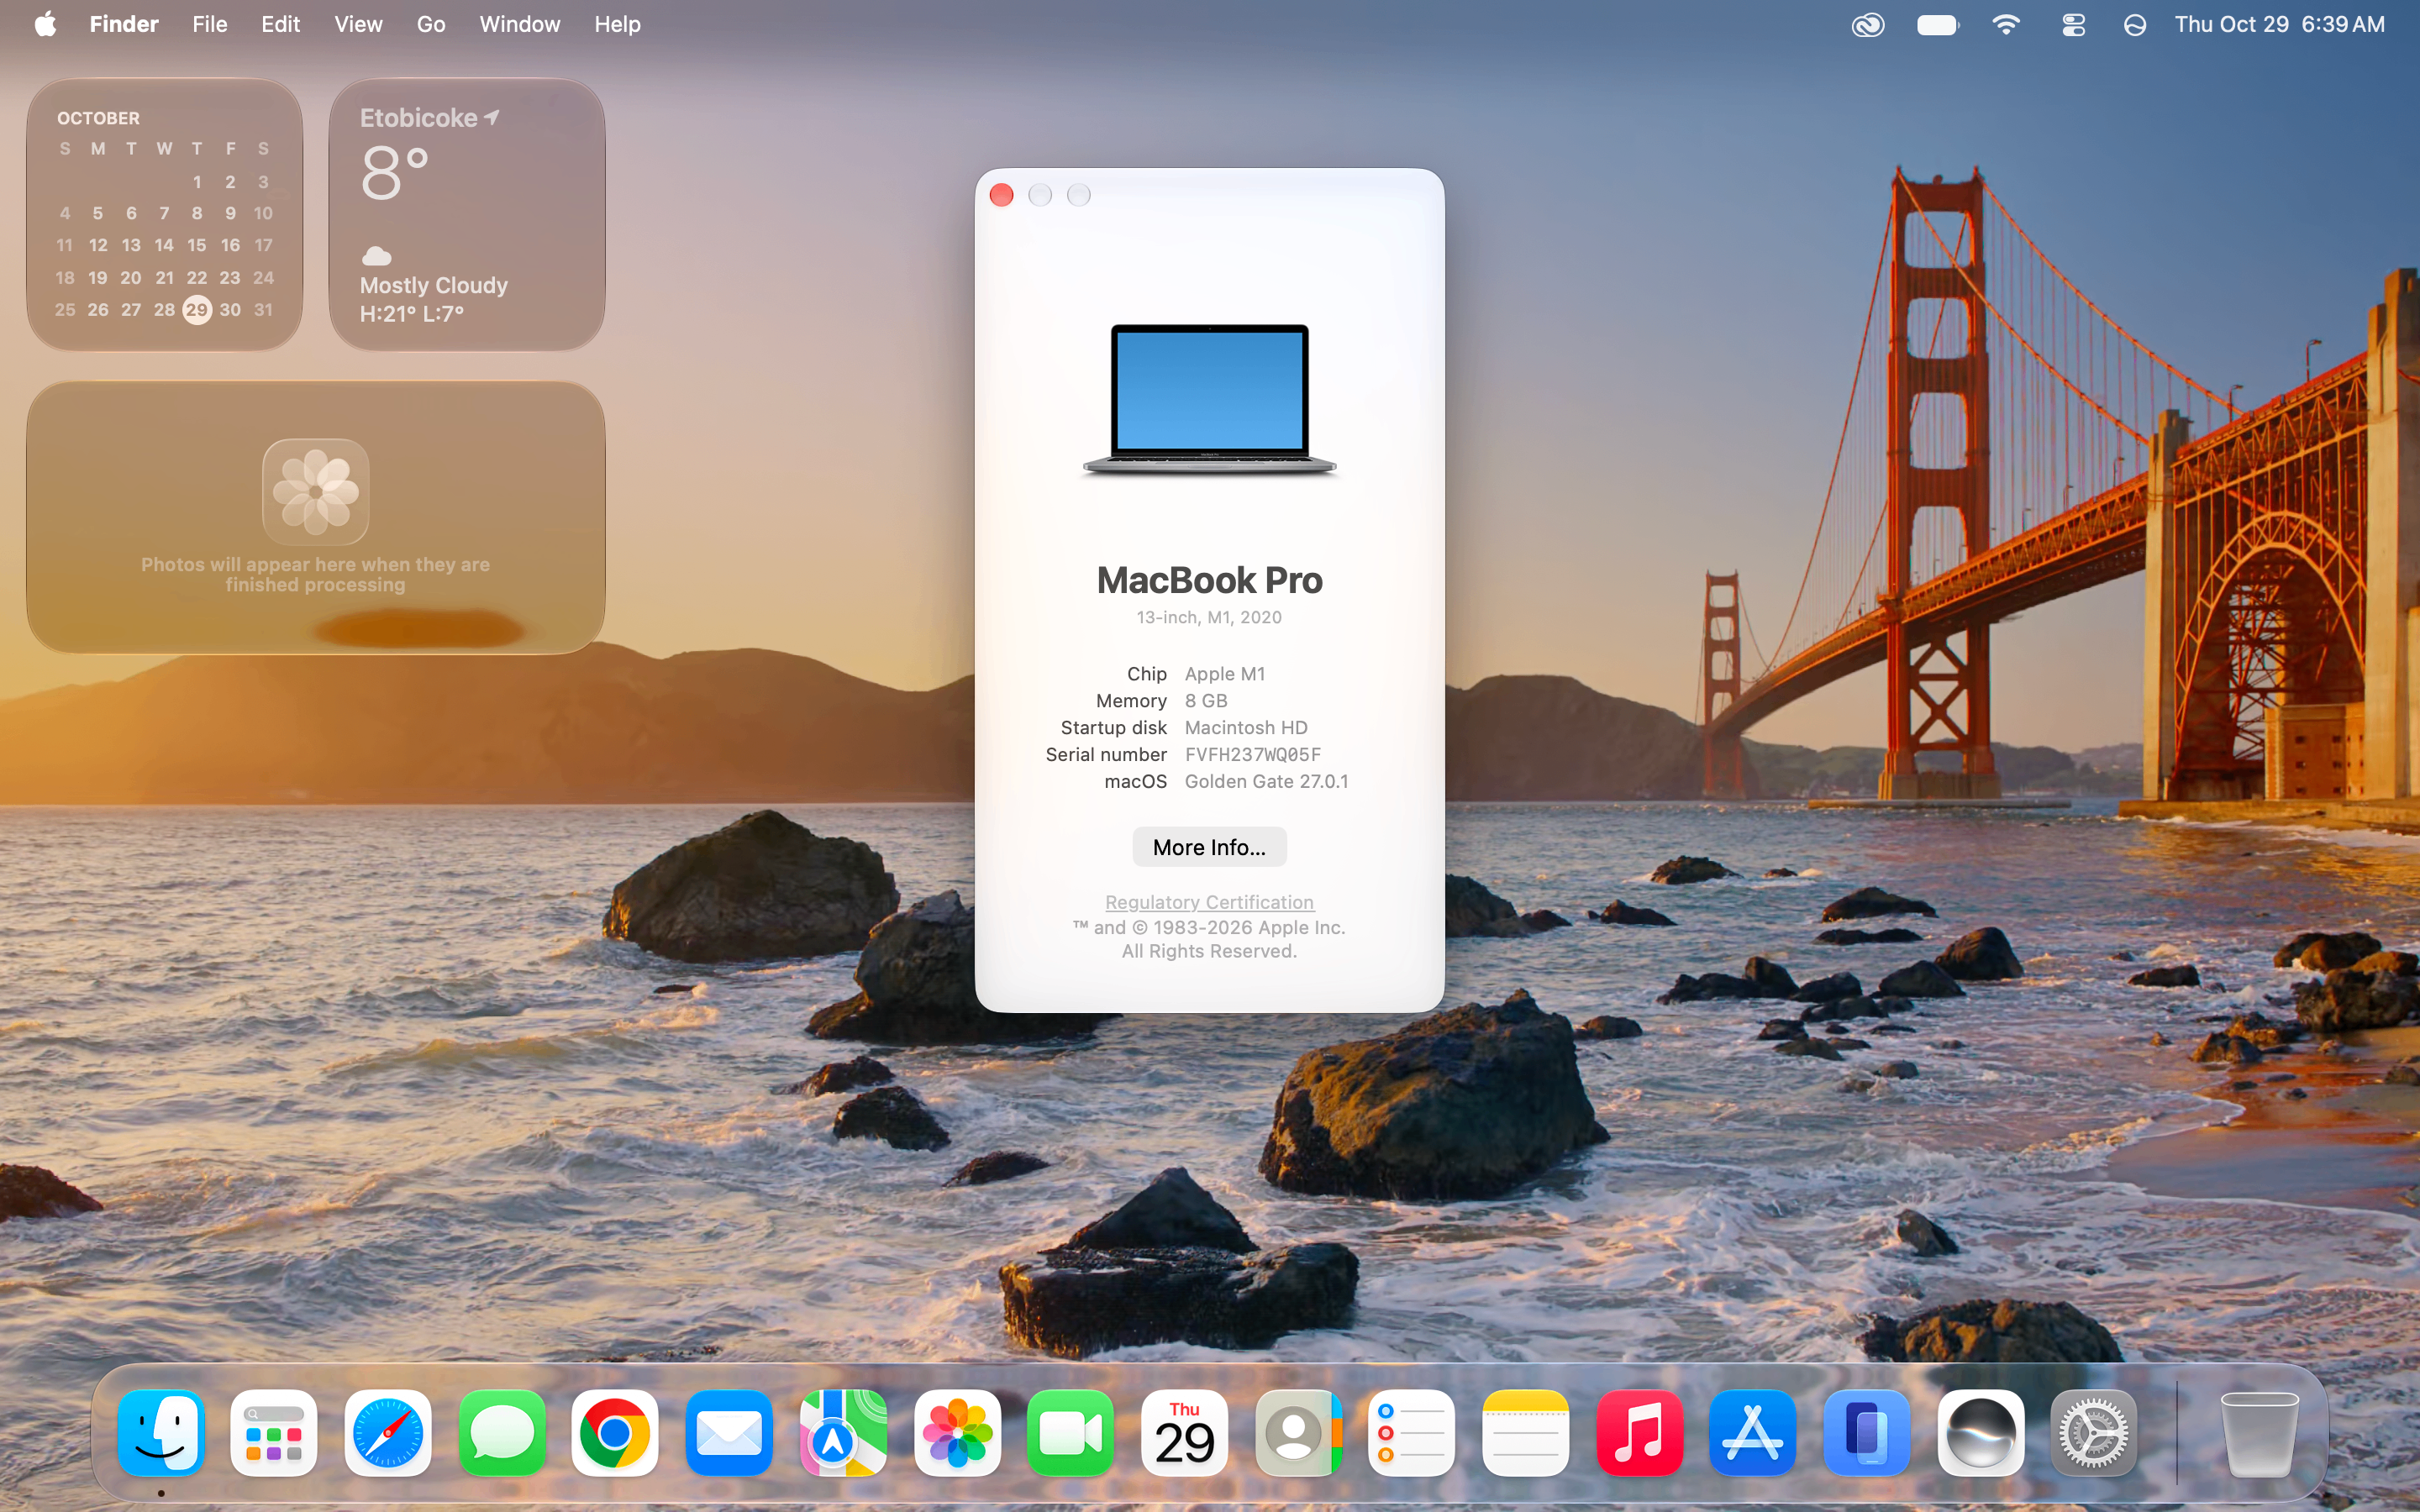Image resolution: width=2420 pixels, height=1512 pixels.
Task: Launch Google Chrome from the Dock
Action: (x=615, y=1433)
